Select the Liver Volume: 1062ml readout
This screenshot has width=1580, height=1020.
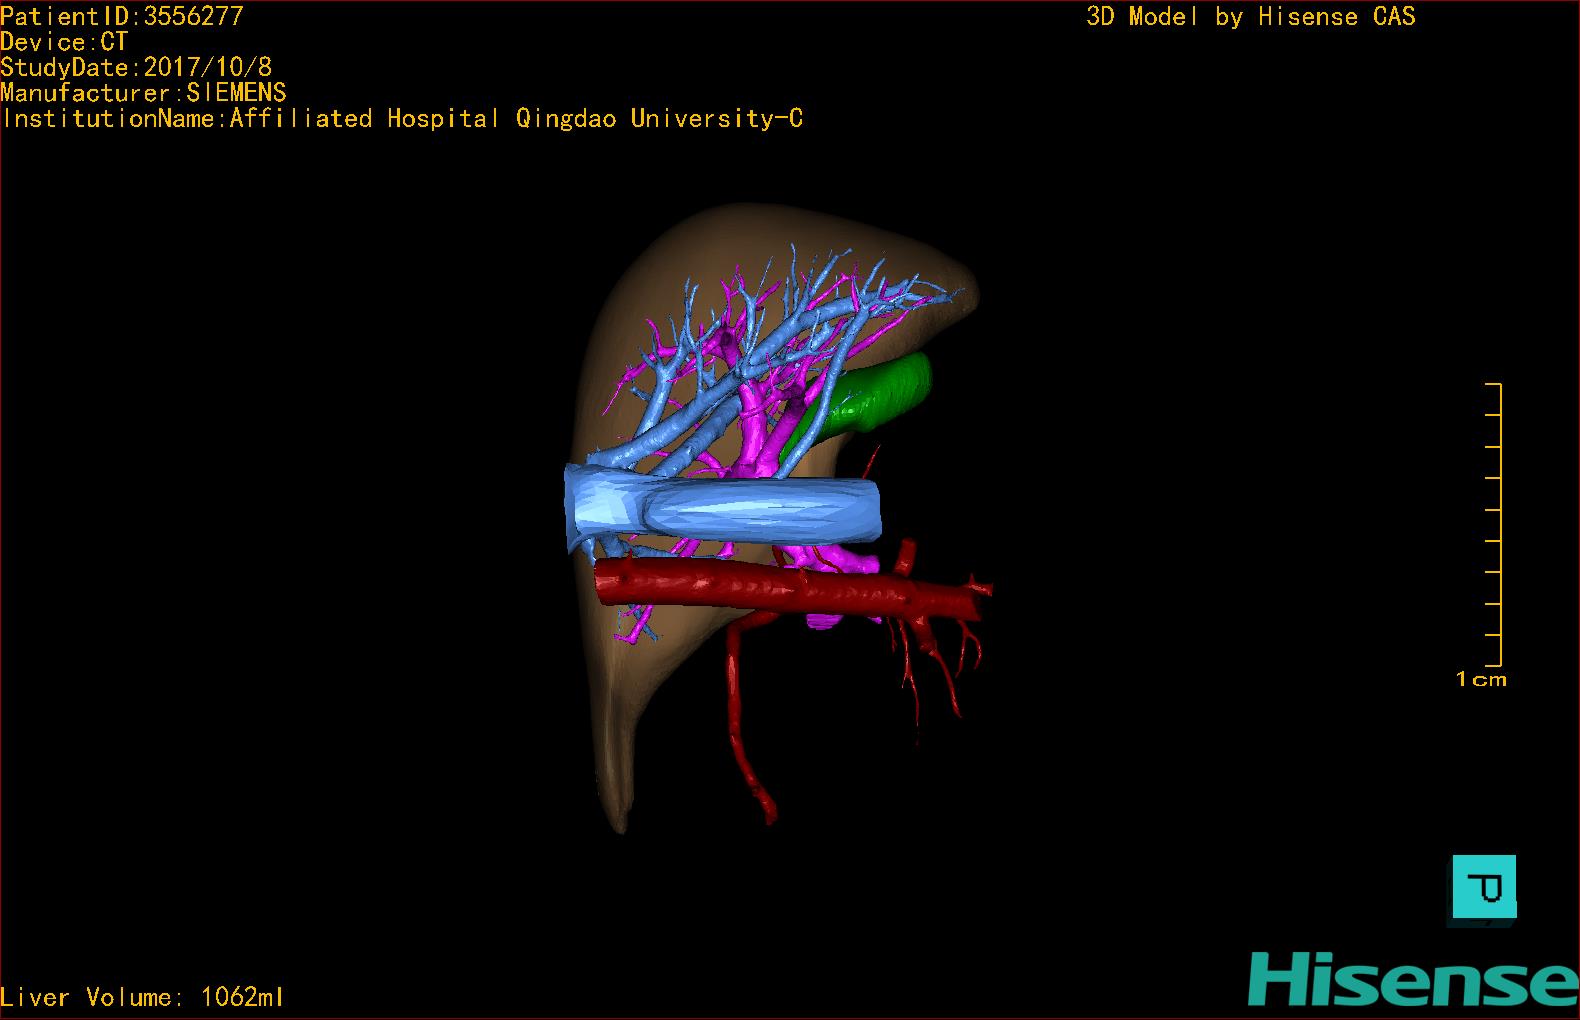(142, 997)
